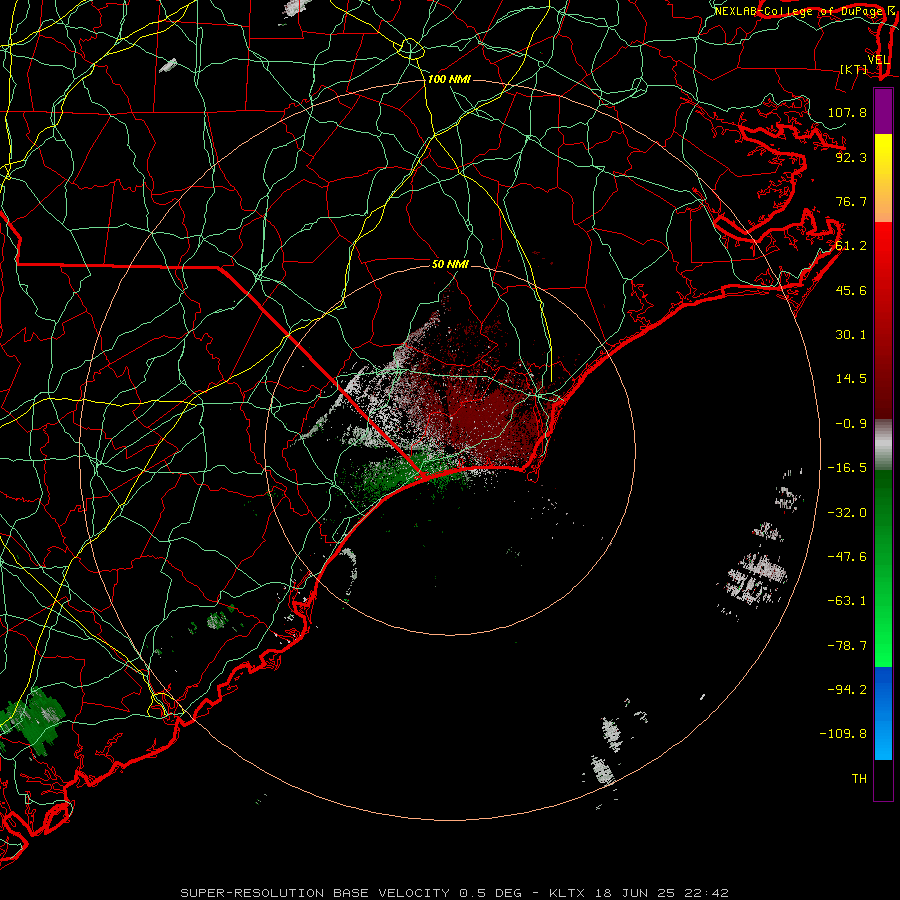Select the gray near-zero segment of color bar
900x900 pixels.
coord(883,445)
